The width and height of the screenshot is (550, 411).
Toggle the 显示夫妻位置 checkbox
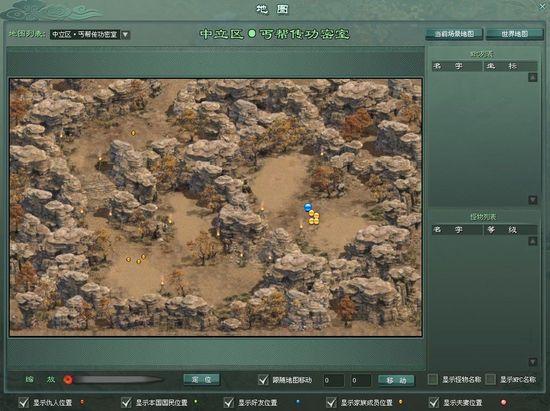pyautogui.click(x=434, y=403)
